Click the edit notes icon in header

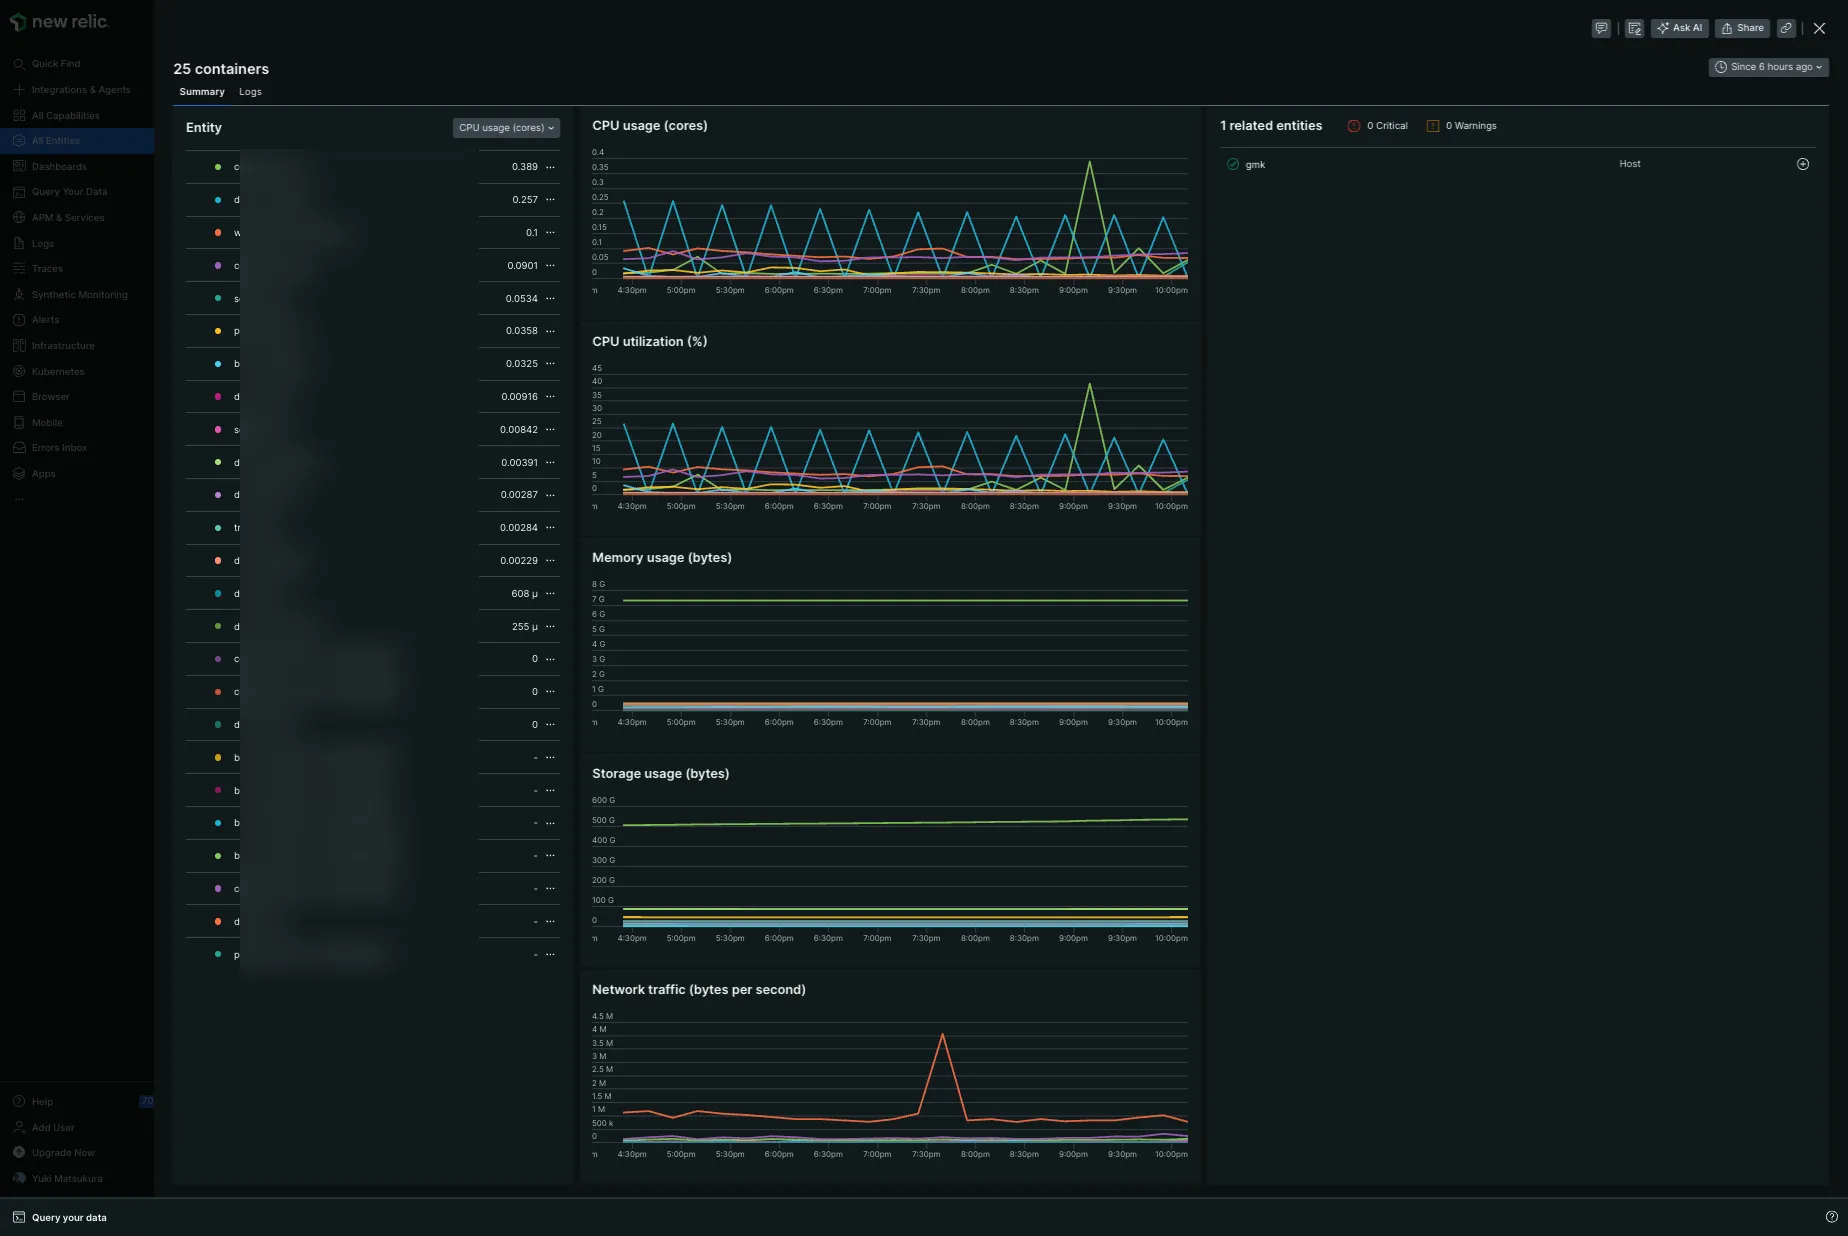pyautogui.click(x=1634, y=28)
